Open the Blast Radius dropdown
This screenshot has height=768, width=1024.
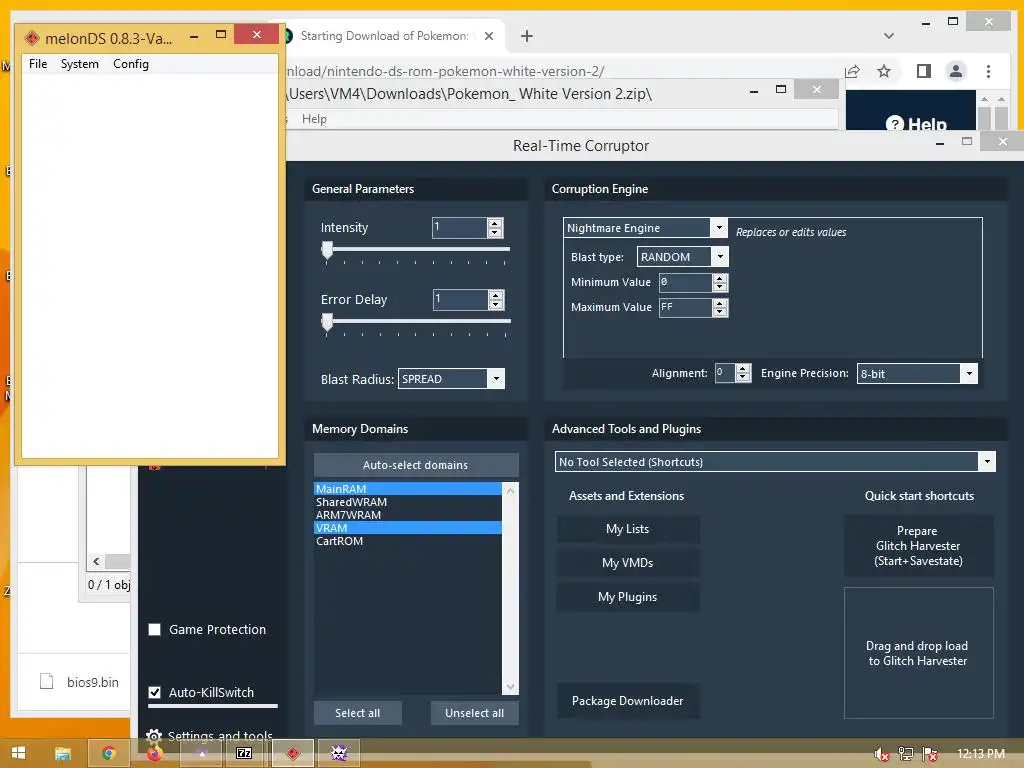point(496,379)
